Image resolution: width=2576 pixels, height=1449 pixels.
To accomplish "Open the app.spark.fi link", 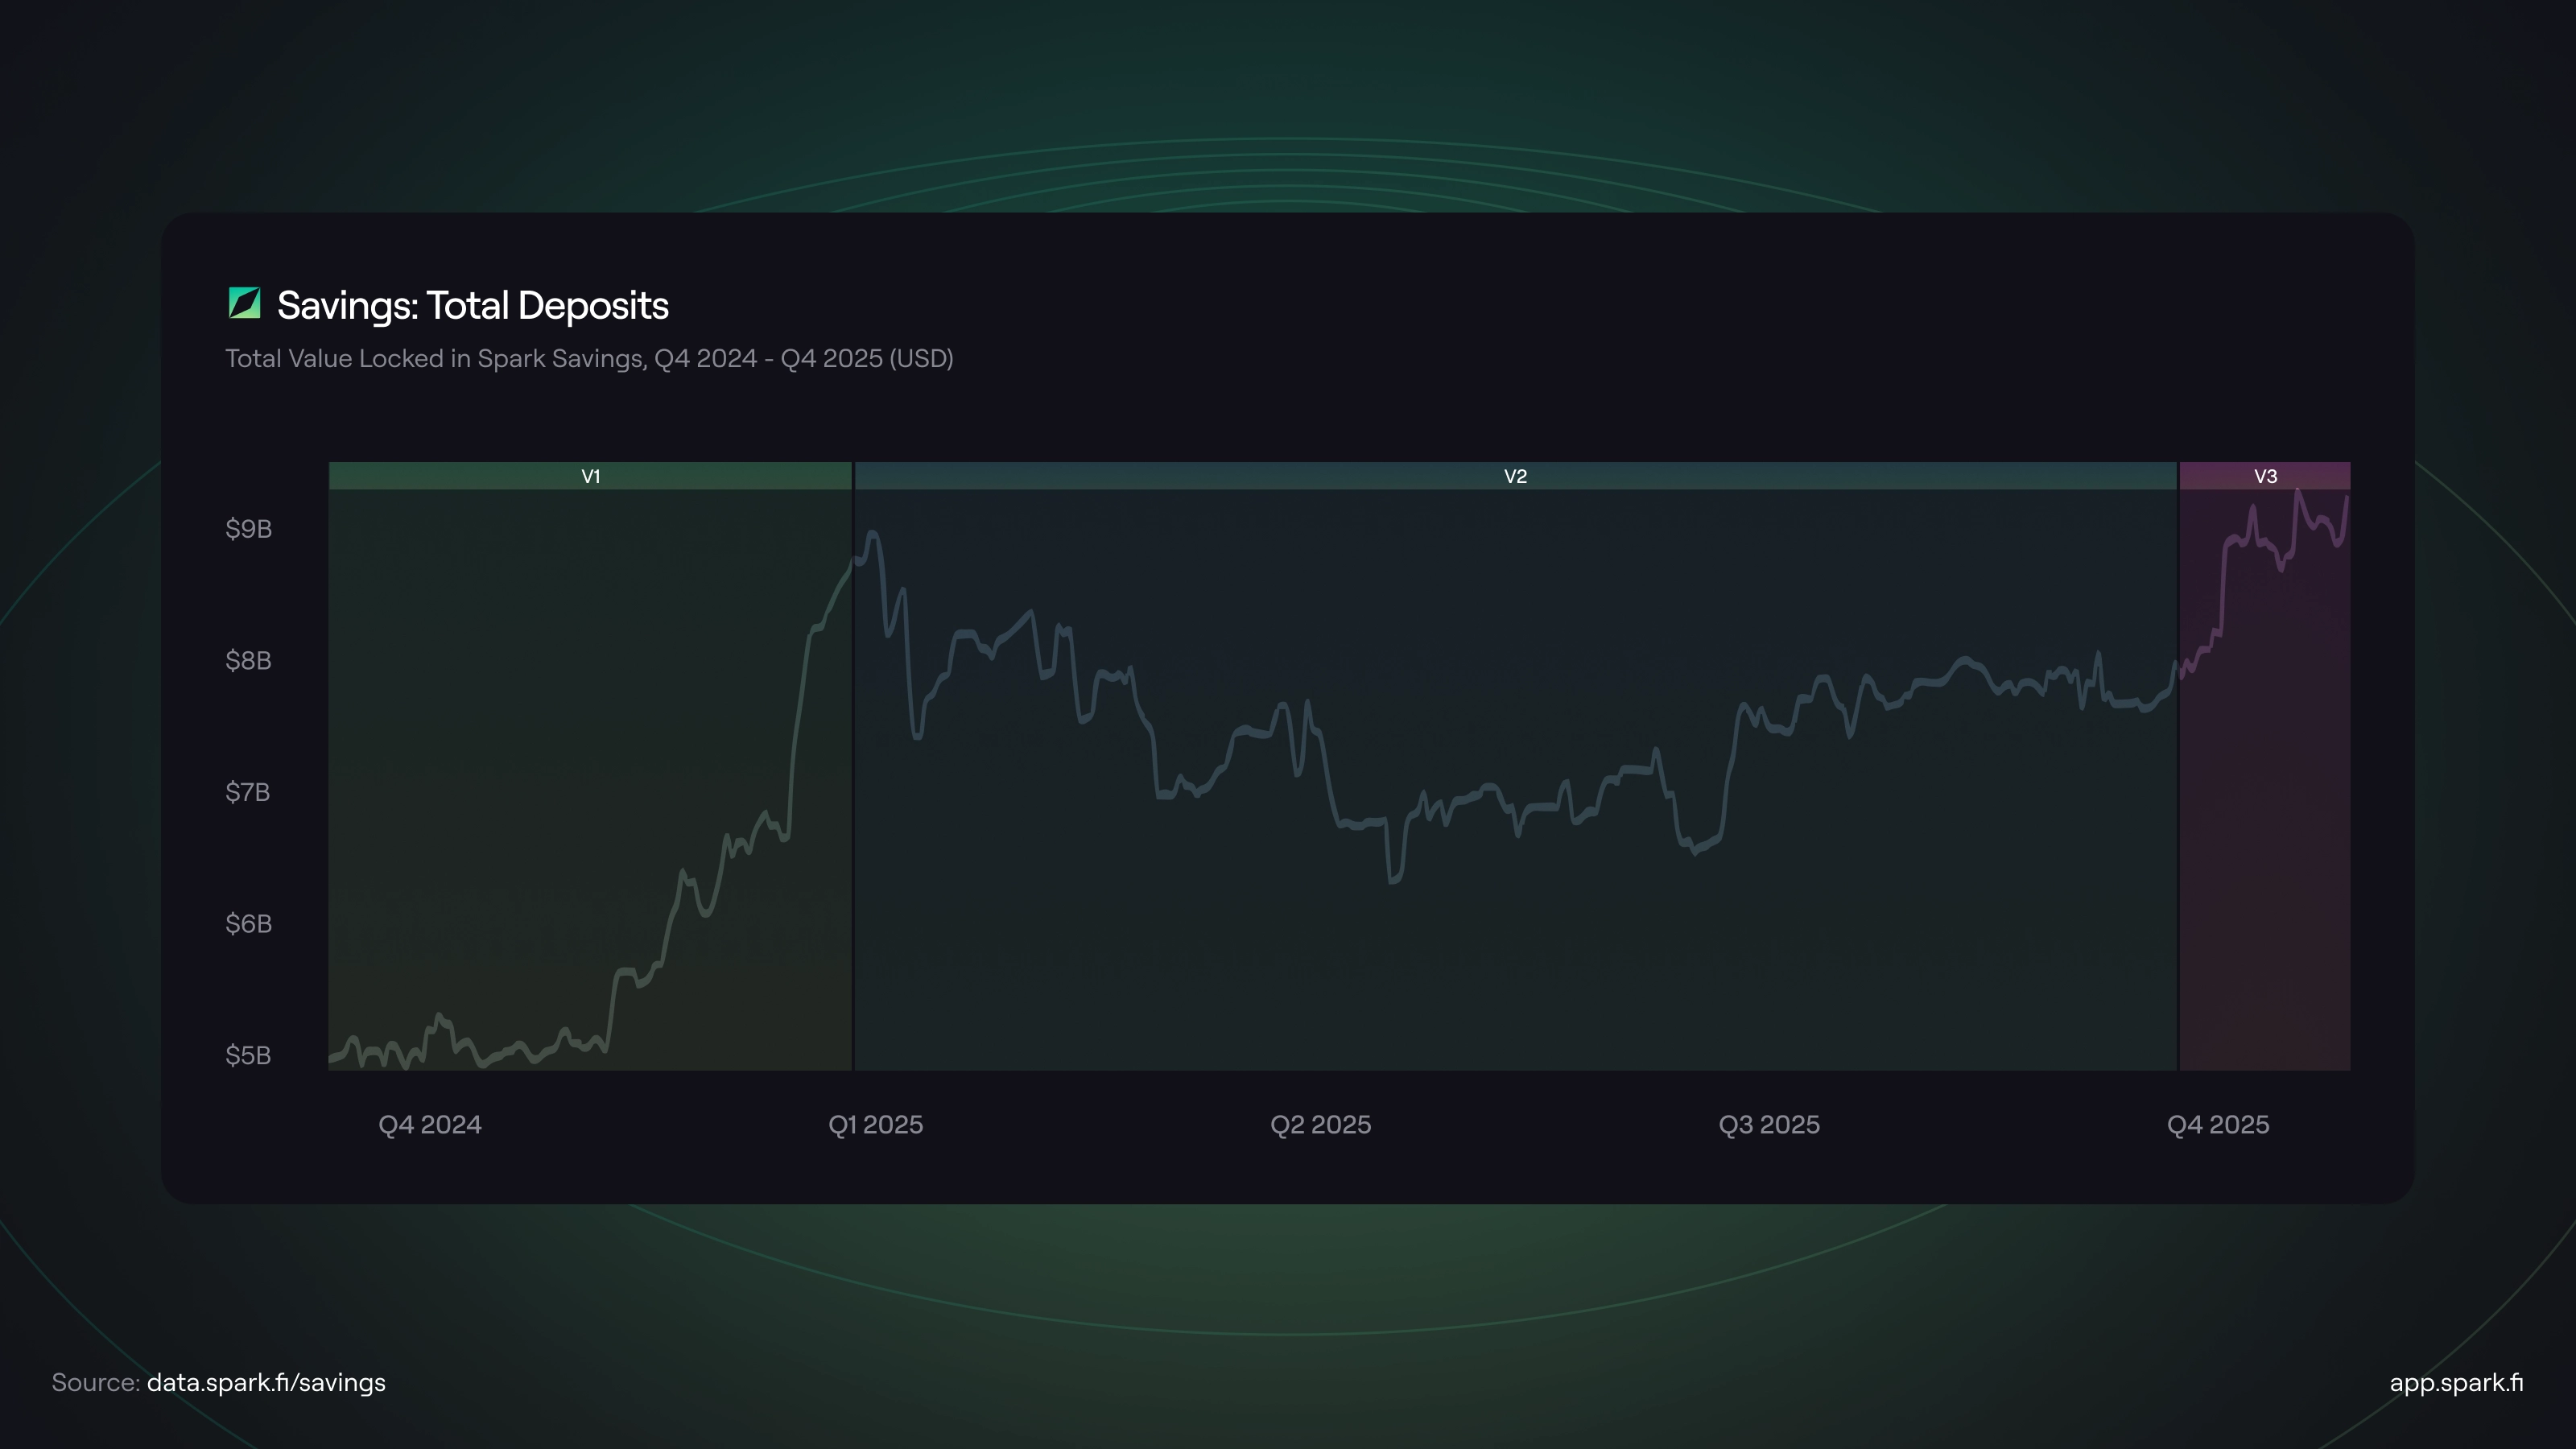I will 2456,1382.
